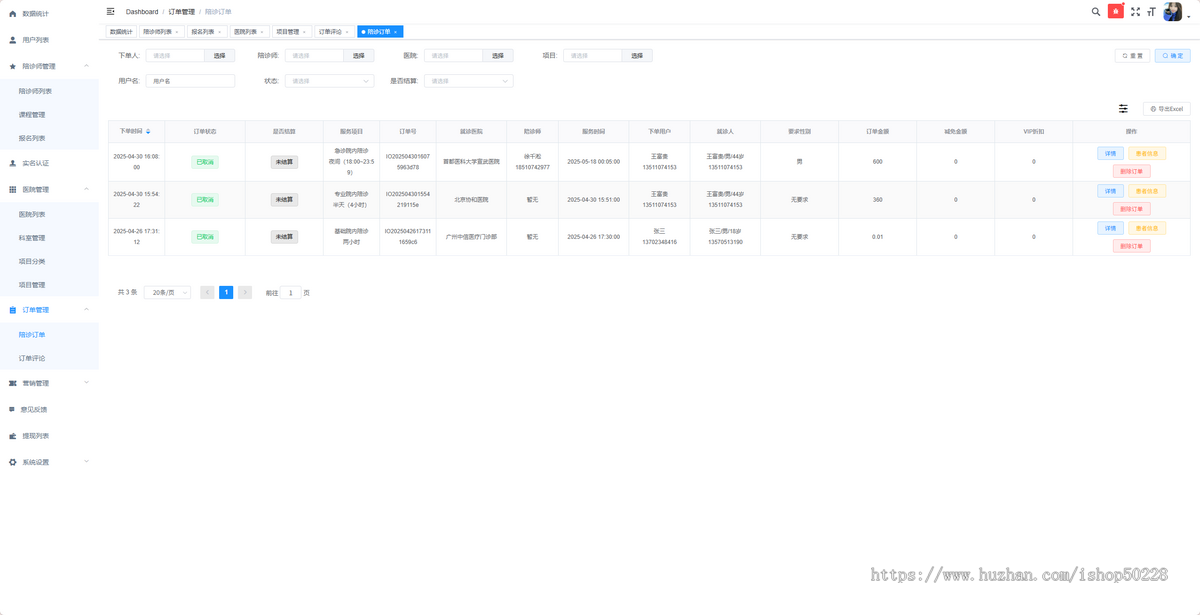Viewport: 1200px width, 615px height.
Task: Click the 重置 reset button
Action: [1132, 56]
